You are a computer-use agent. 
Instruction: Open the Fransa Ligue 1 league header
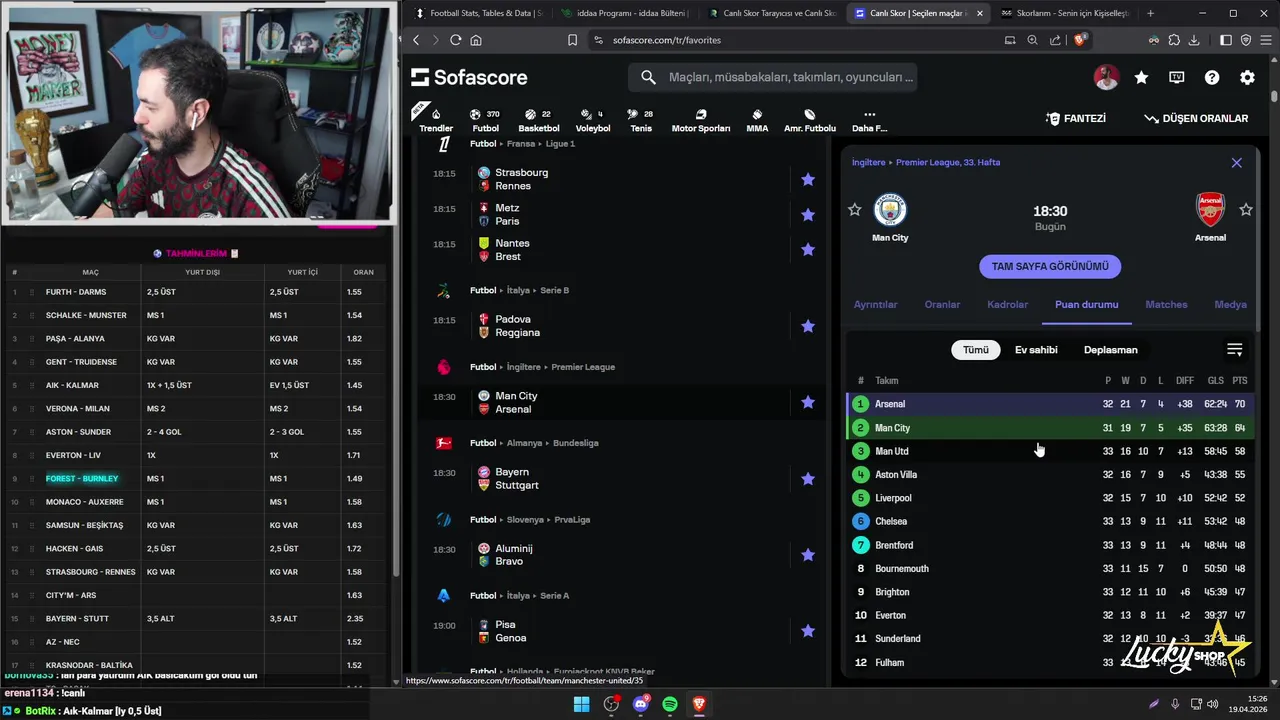522,143
